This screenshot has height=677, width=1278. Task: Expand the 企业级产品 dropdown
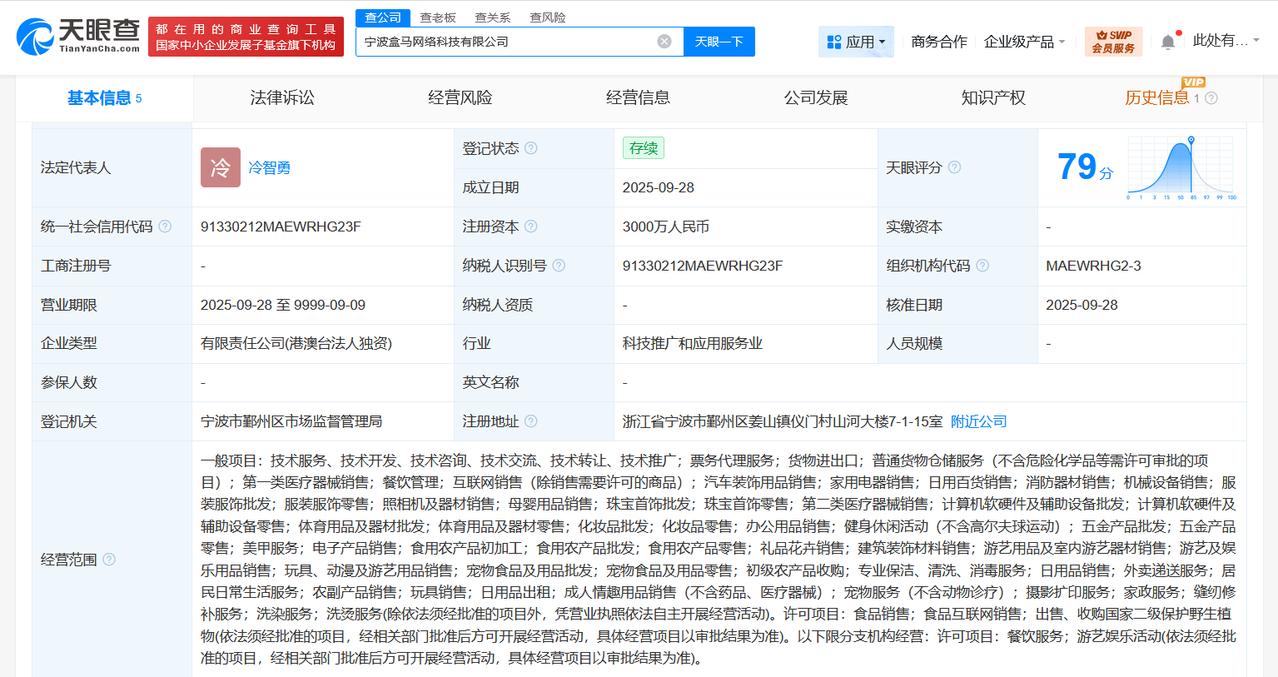(1024, 42)
